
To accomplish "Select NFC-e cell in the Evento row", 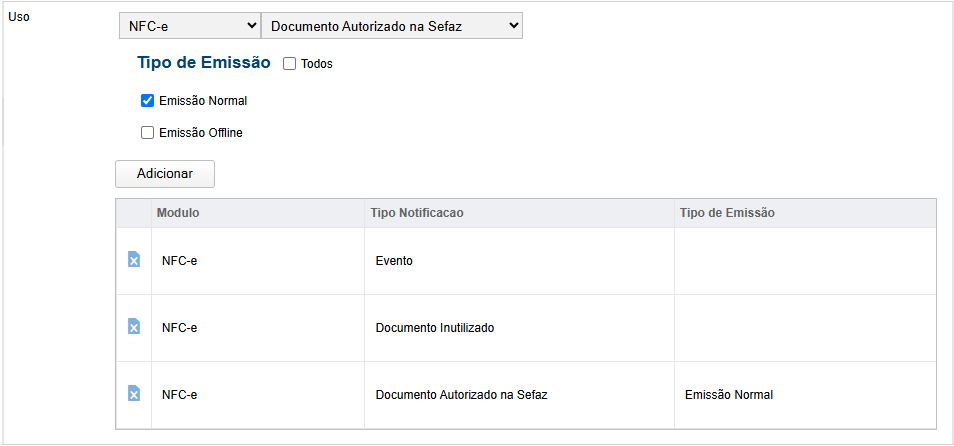I will (x=180, y=261).
